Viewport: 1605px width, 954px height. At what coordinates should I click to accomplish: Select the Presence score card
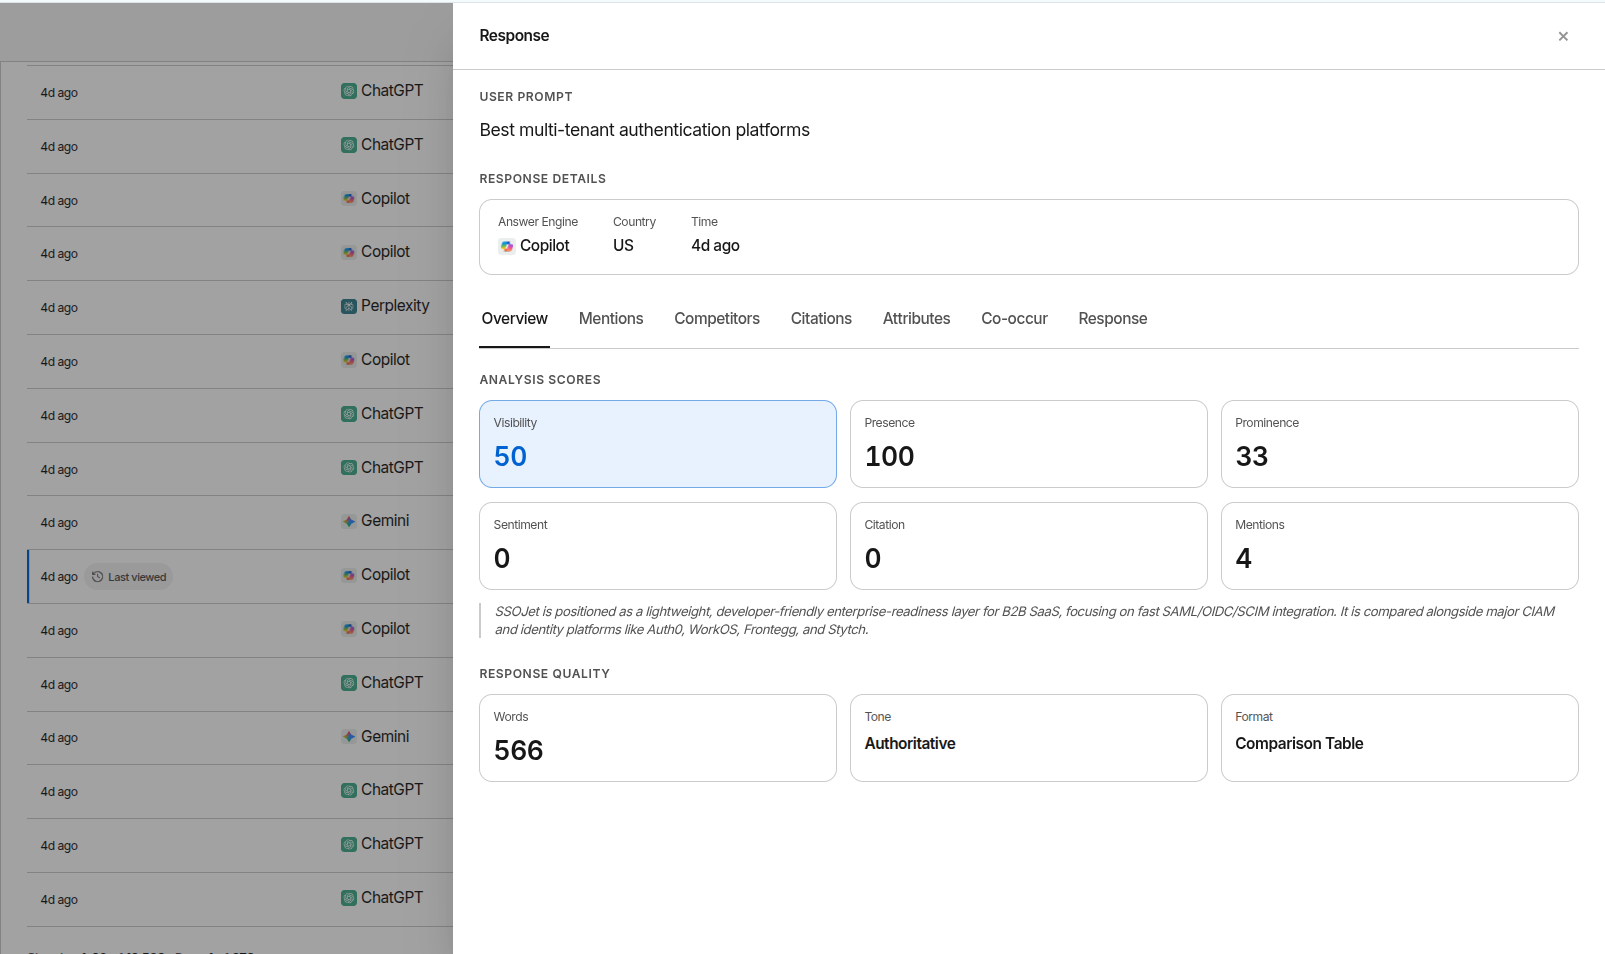pos(1029,444)
